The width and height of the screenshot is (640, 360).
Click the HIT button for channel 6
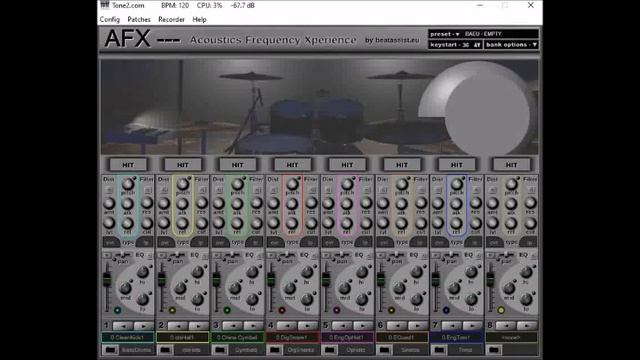pos(402,165)
